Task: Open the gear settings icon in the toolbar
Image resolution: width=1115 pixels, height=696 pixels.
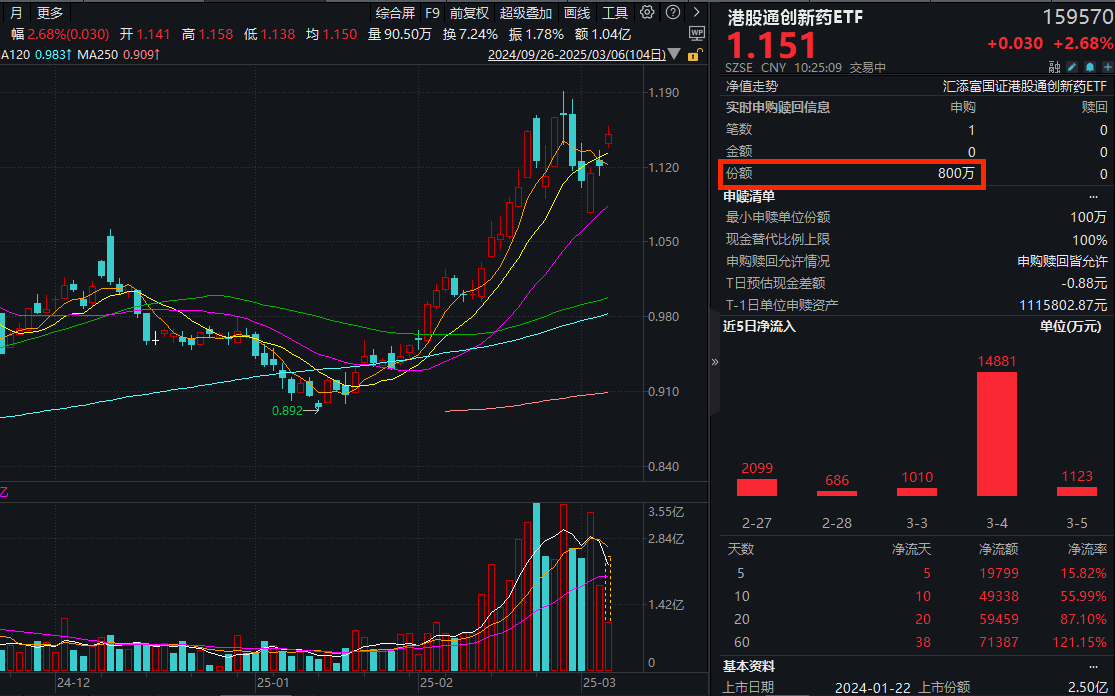Action: pyautogui.click(x=647, y=13)
